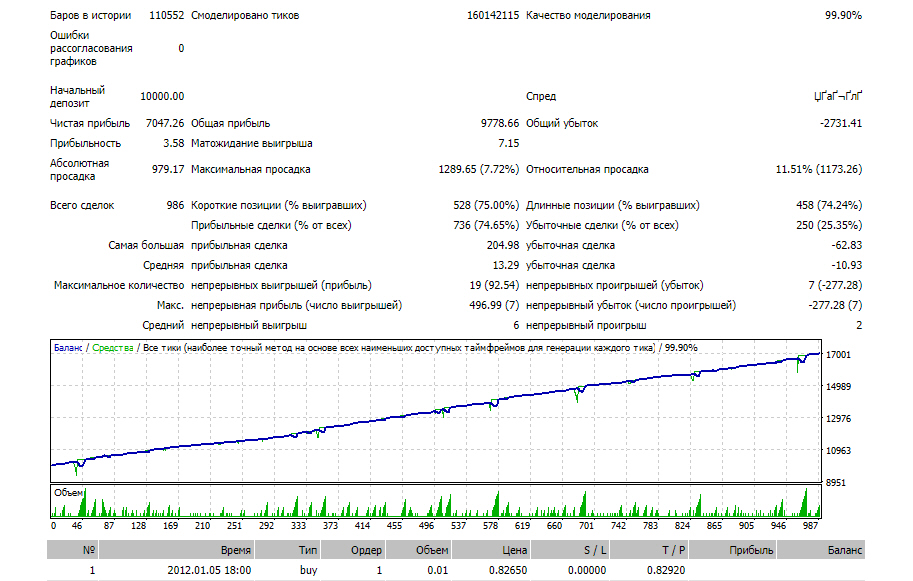The height and width of the screenshot is (581, 913).
Task: Select maximal drawdown 1289.65 (7.72%)
Action: (x=479, y=169)
